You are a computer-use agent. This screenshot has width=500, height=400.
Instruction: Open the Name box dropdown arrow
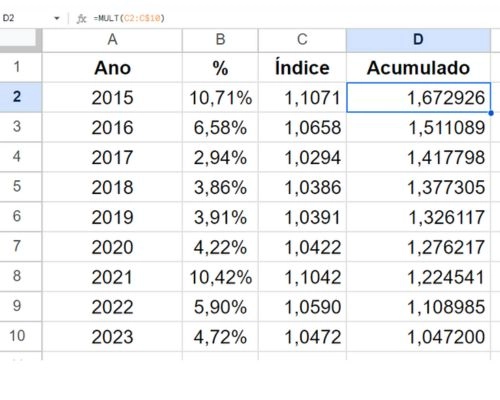pos(57,18)
